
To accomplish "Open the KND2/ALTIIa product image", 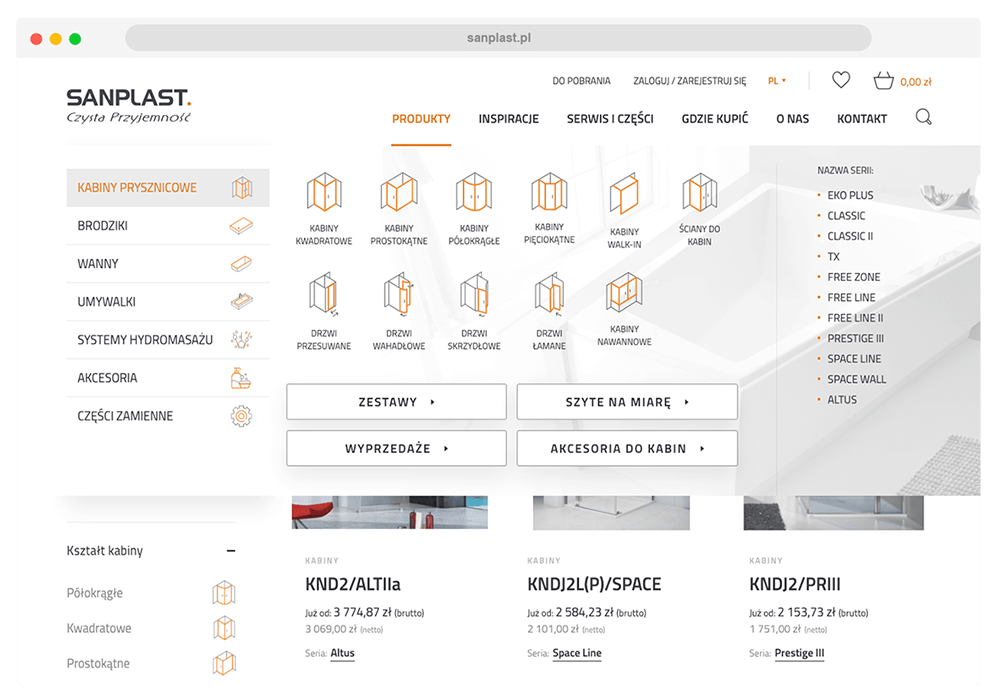I will tap(390, 513).
